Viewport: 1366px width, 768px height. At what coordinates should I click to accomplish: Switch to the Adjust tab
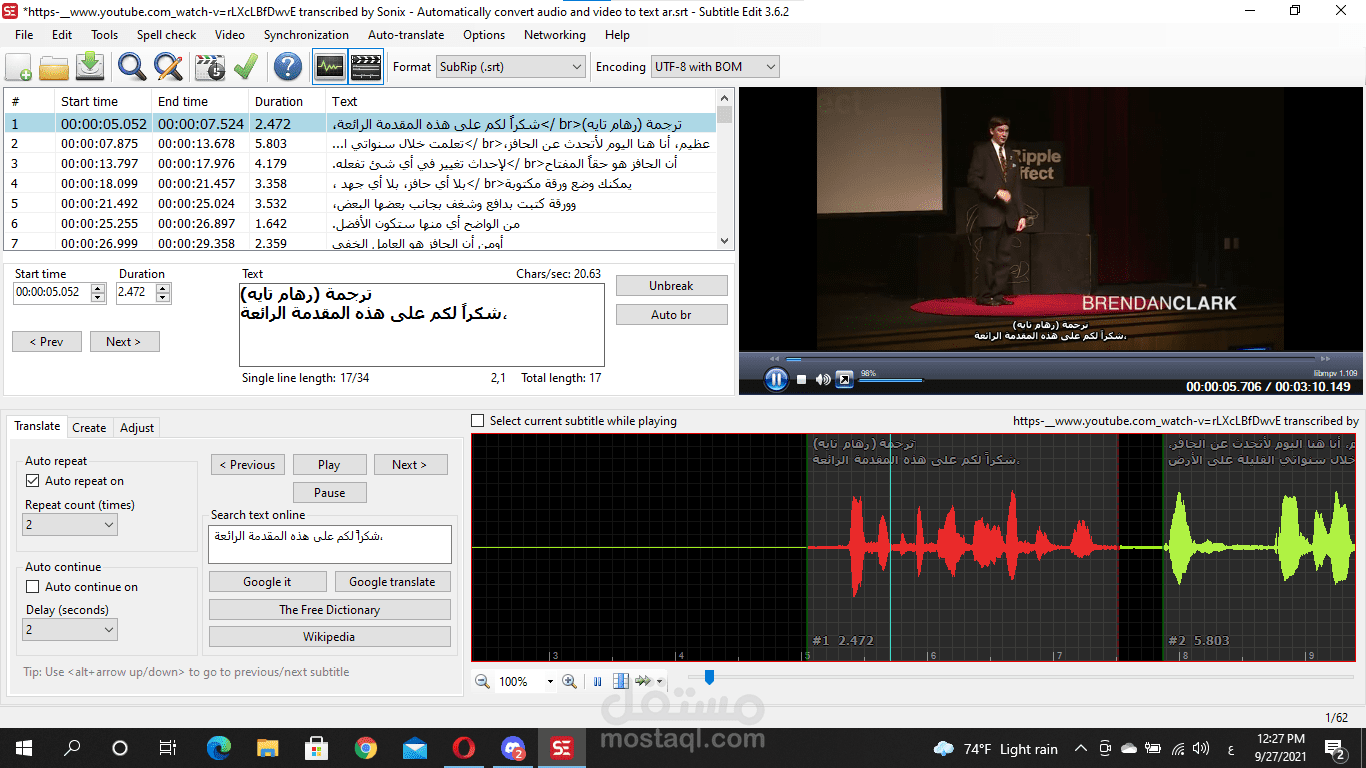click(x=137, y=428)
